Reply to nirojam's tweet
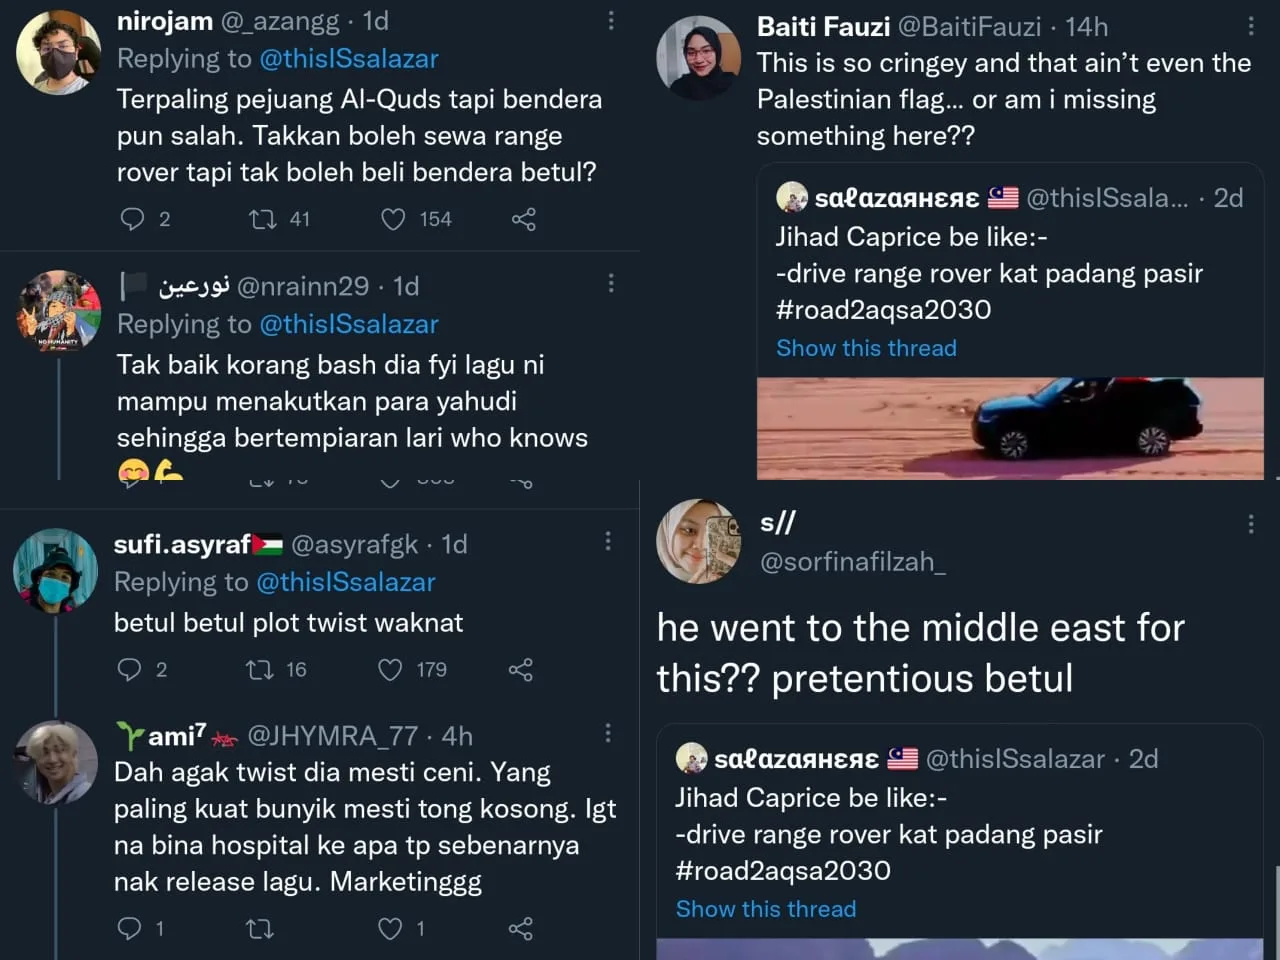 pos(132,219)
